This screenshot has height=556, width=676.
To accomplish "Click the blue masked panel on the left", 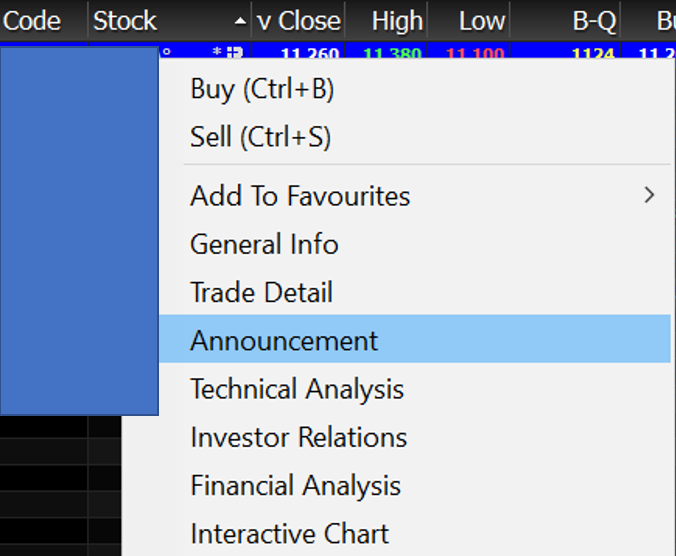I will pos(79,230).
